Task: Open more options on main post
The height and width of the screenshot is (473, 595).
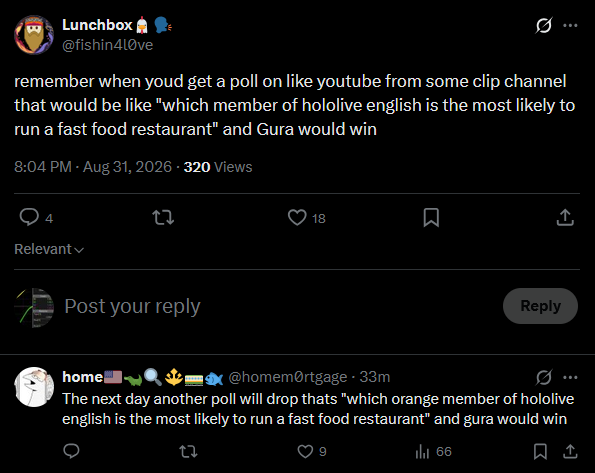Action: tap(570, 25)
